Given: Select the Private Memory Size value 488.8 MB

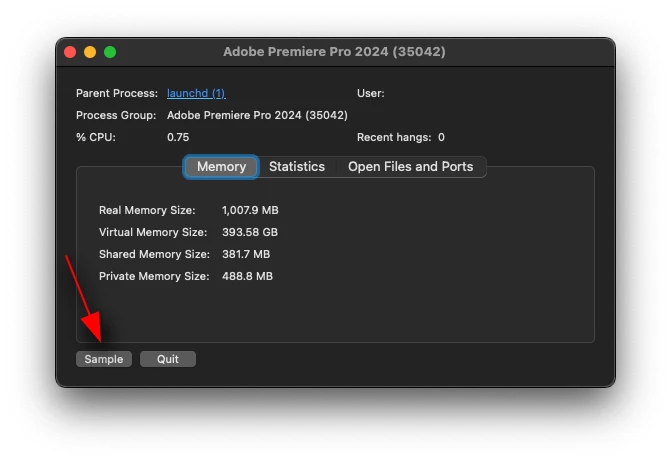Looking at the screenshot, I should point(247,276).
